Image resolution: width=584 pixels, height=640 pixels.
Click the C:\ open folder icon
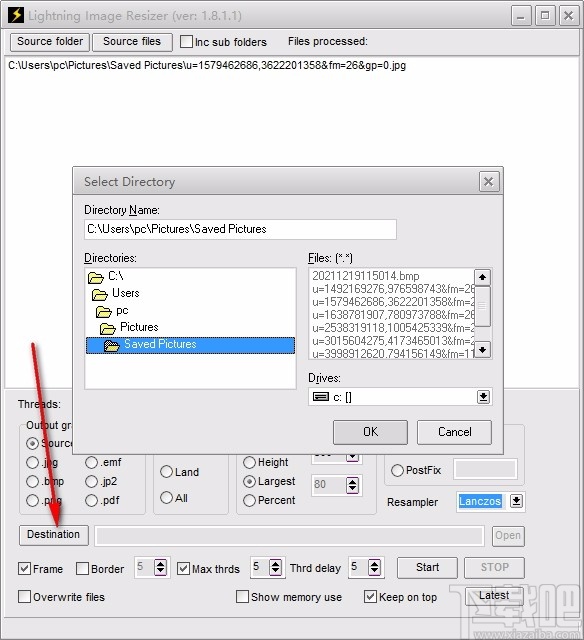click(96, 278)
